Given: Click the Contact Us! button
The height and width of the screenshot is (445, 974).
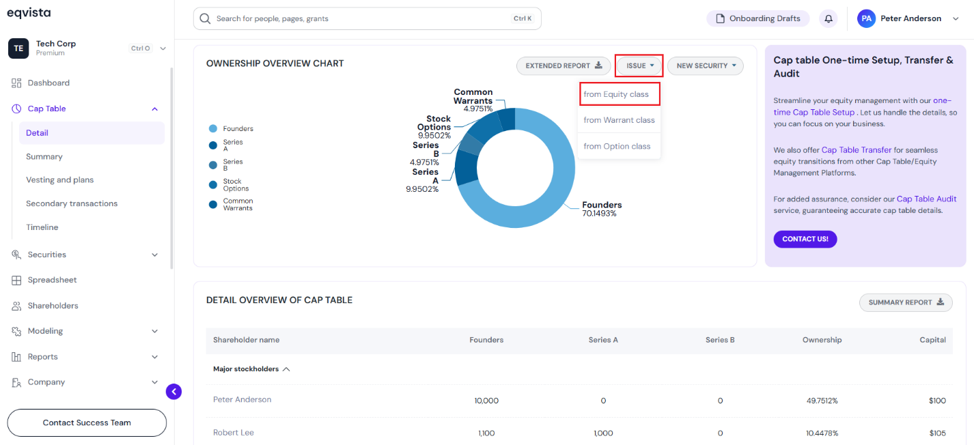Looking at the screenshot, I should pos(805,239).
